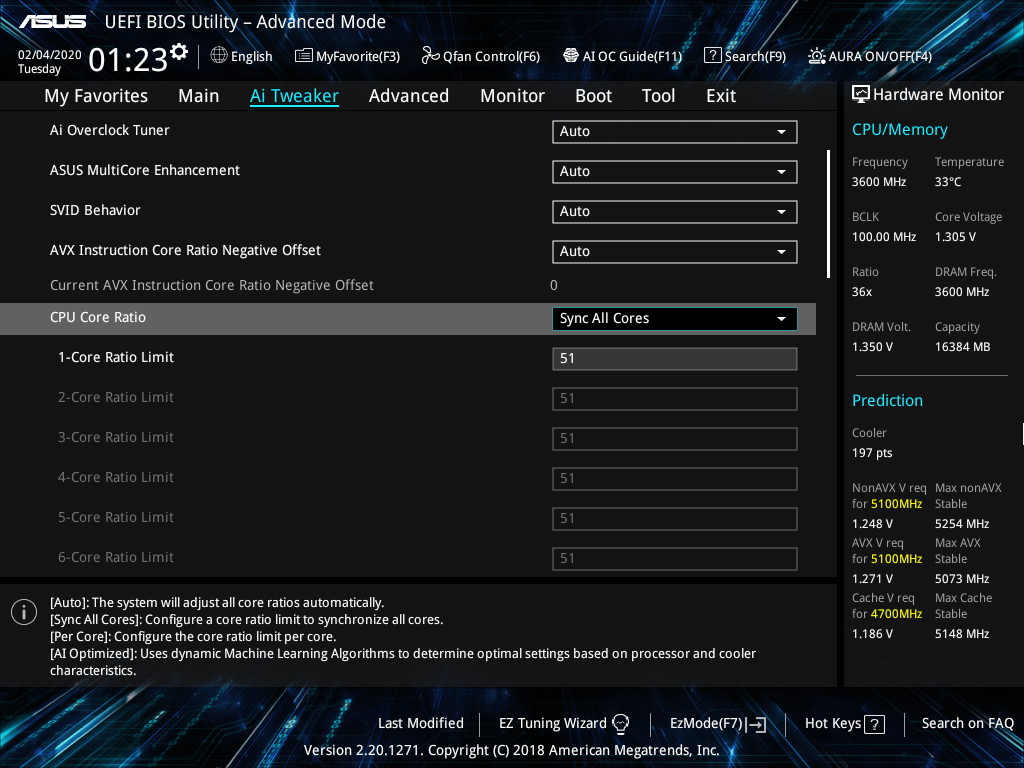Click the English language button
Screen dimensions: 1024x768
click(x=242, y=56)
